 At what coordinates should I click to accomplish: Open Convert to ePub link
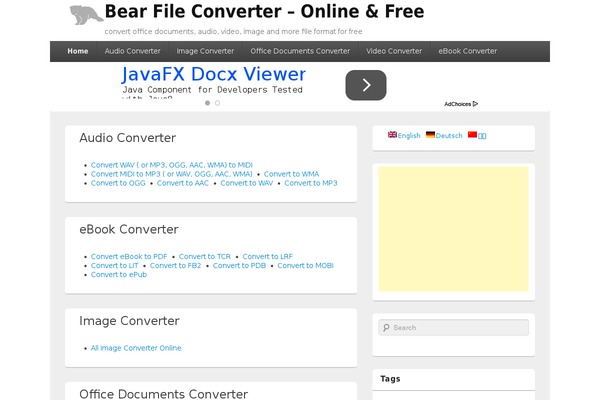(119, 274)
